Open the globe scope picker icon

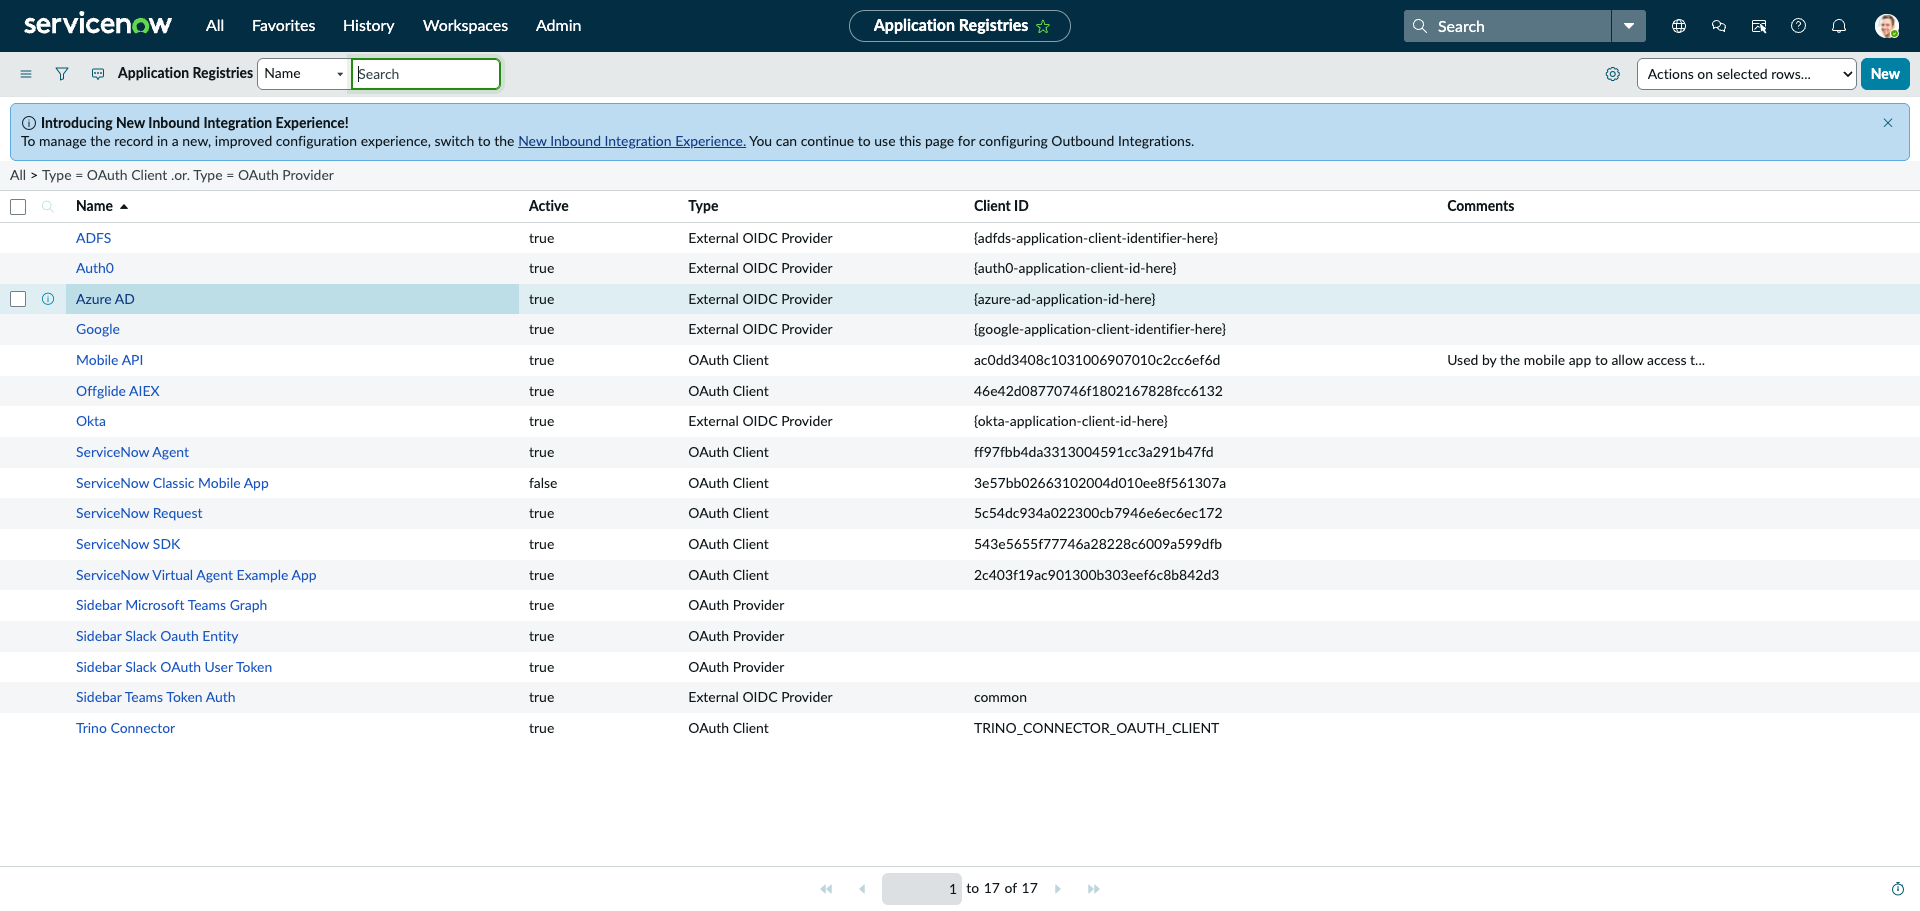pos(1679,26)
